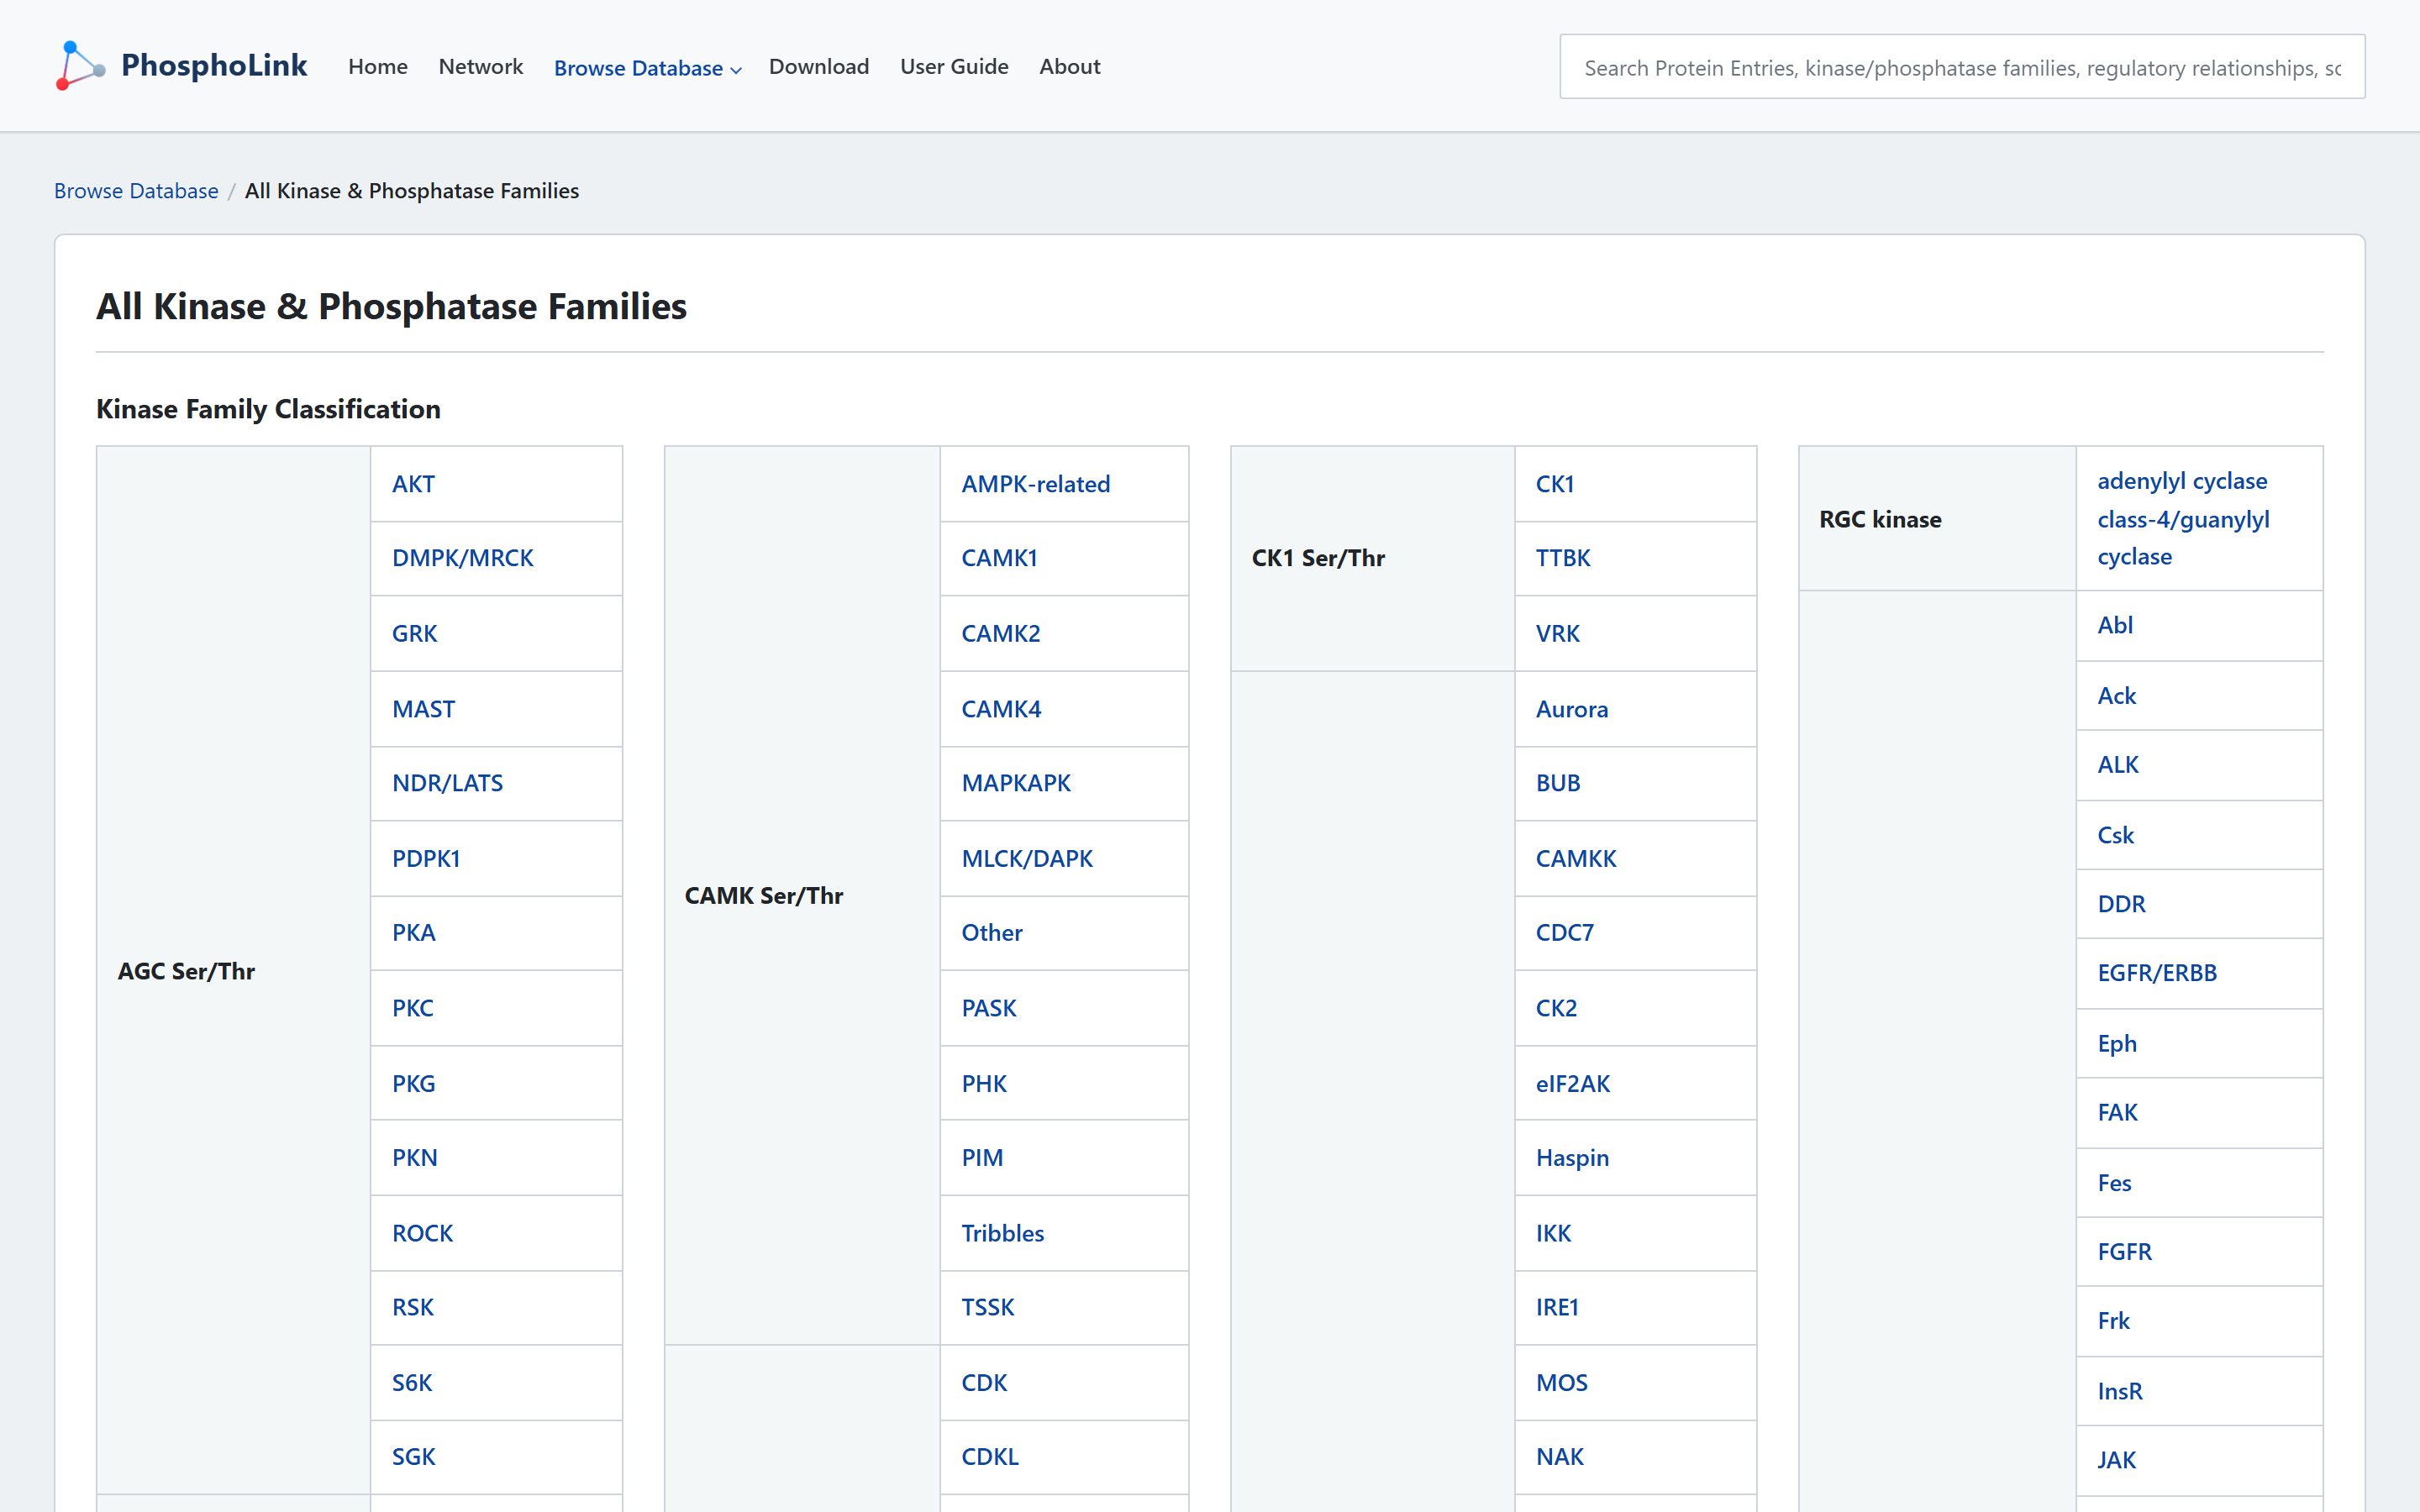Select the PASK family link
2420x1512 pixels.
988,1008
